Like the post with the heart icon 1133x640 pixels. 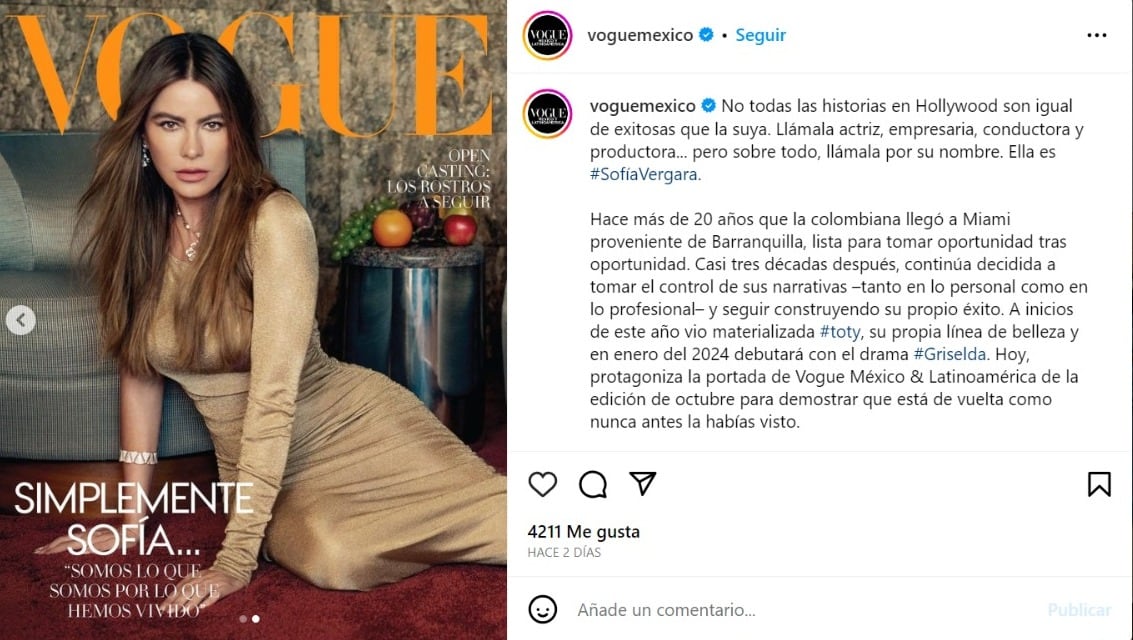(543, 484)
